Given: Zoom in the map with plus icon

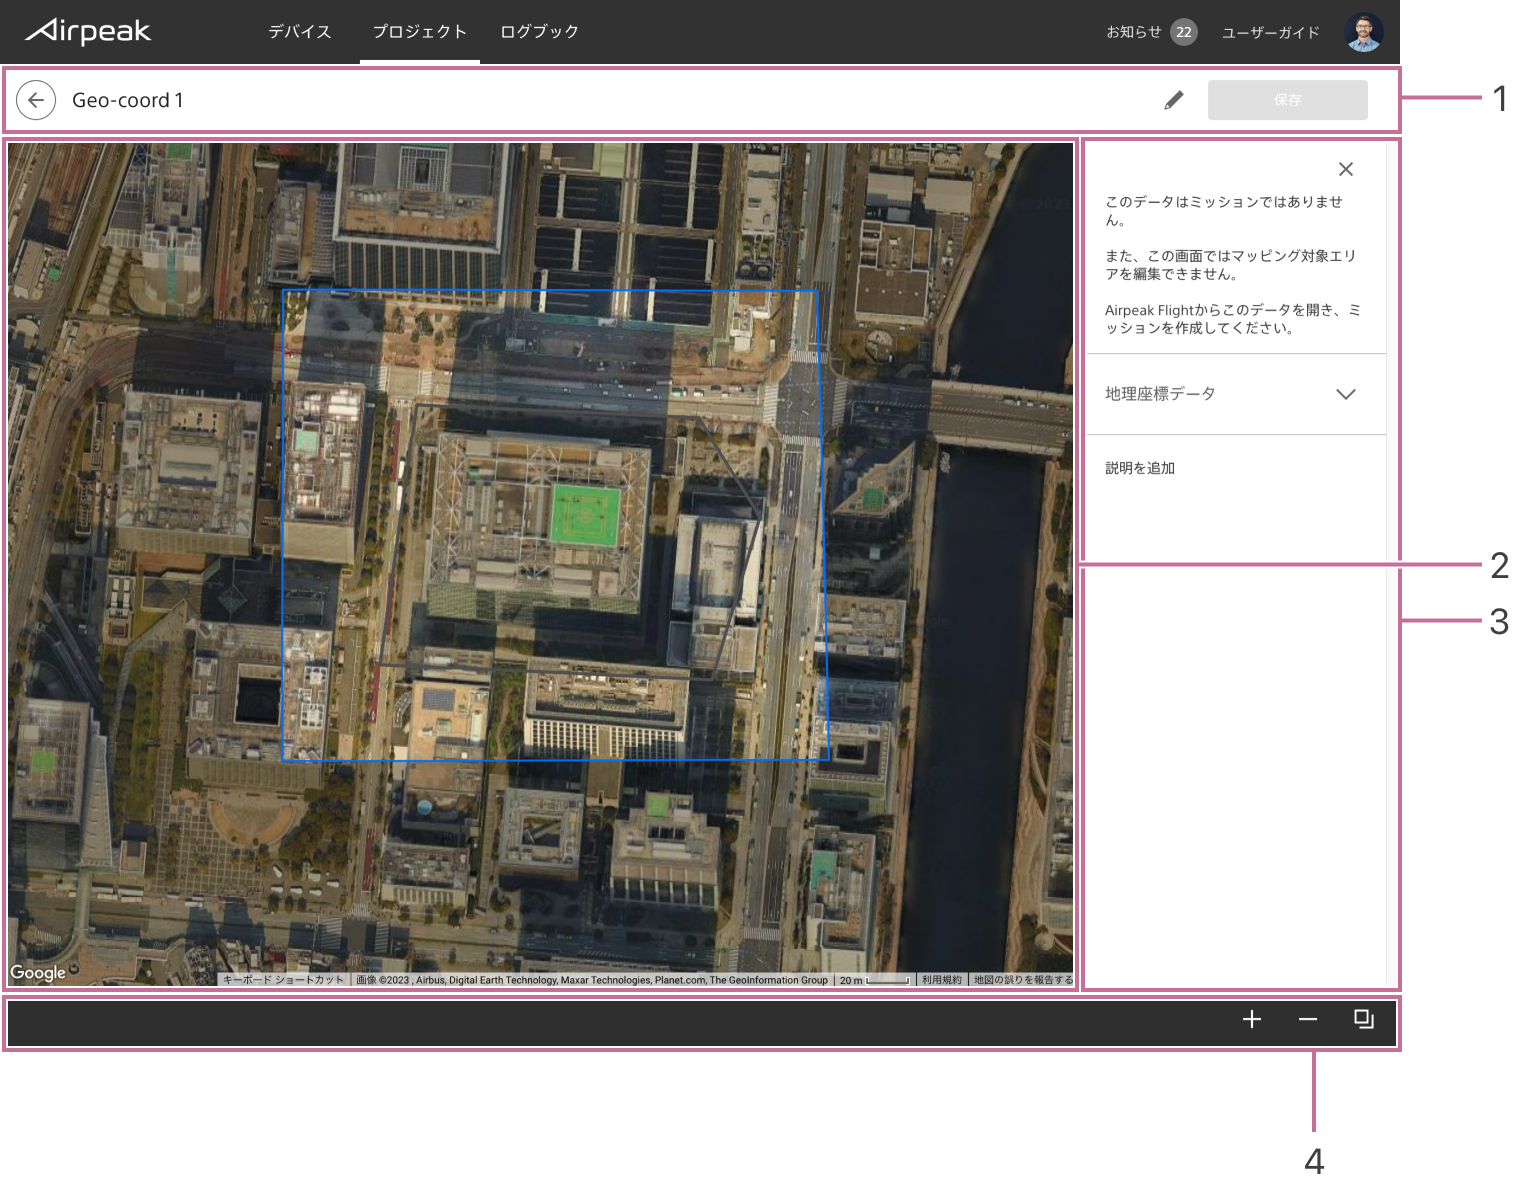Looking at the screenshot, I should click(x=1252, y=1019).
